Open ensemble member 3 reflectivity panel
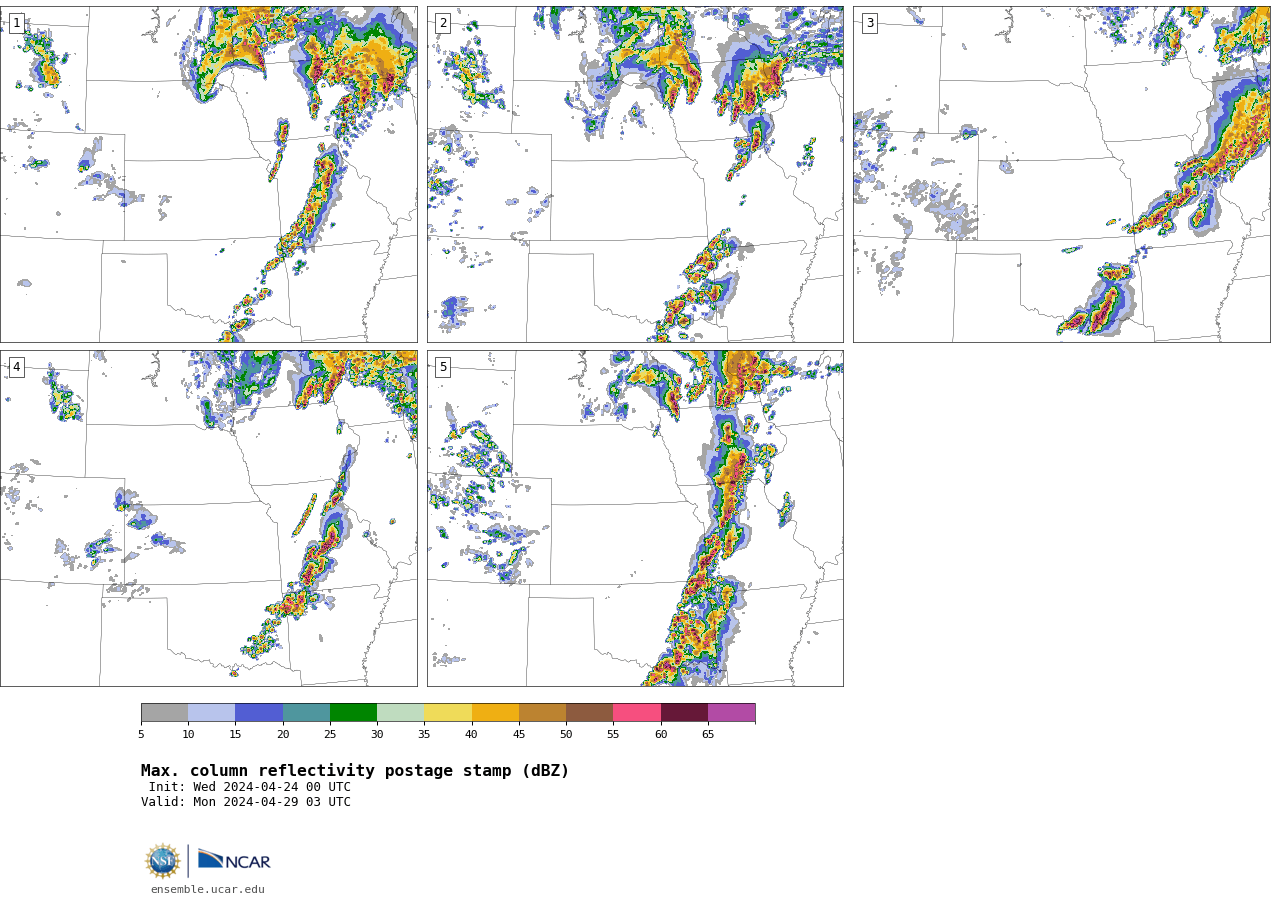1280x901 pixels. tap(1062, 174)
